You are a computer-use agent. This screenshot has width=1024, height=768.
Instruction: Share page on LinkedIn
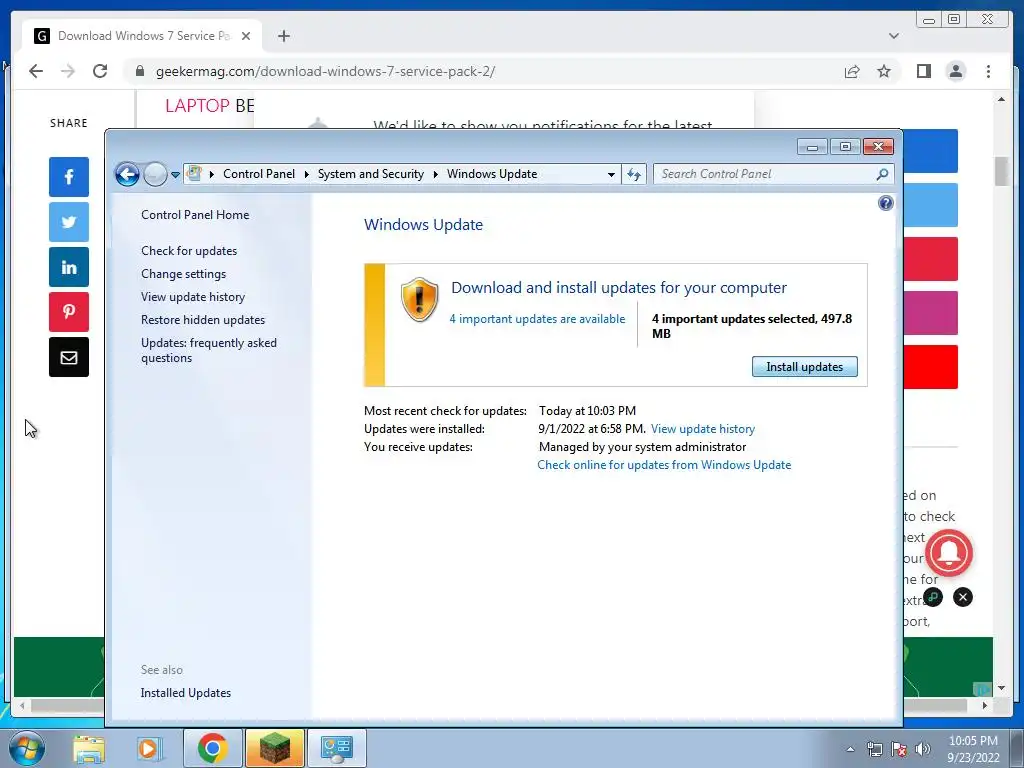coord(69,267)
